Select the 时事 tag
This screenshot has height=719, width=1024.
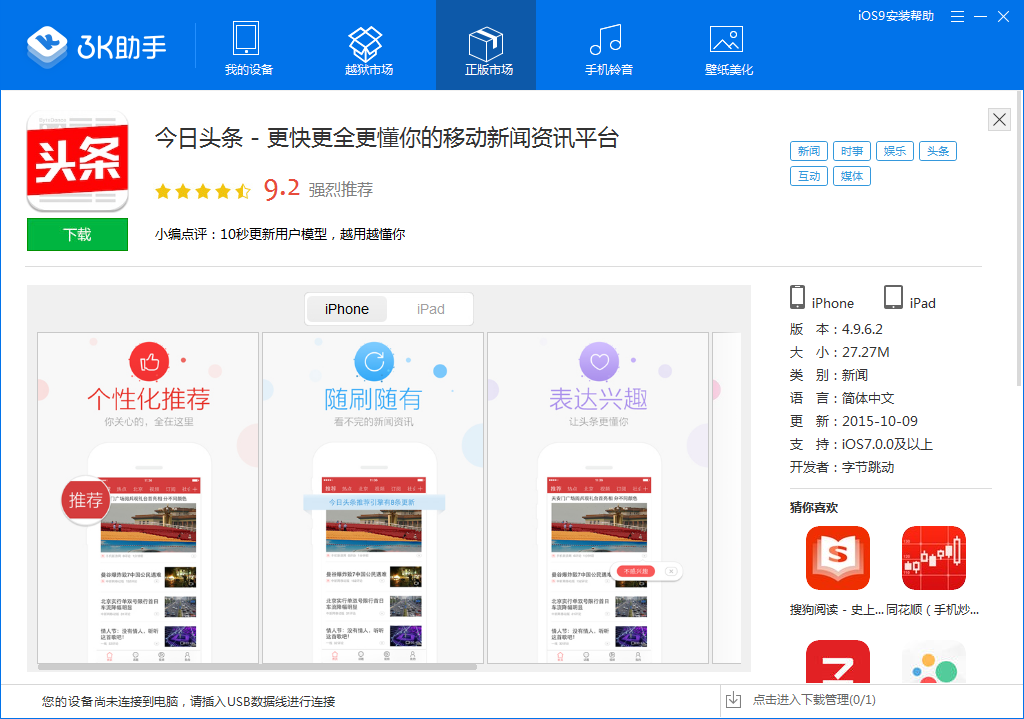pyautogui.click(x=852, y=151)
